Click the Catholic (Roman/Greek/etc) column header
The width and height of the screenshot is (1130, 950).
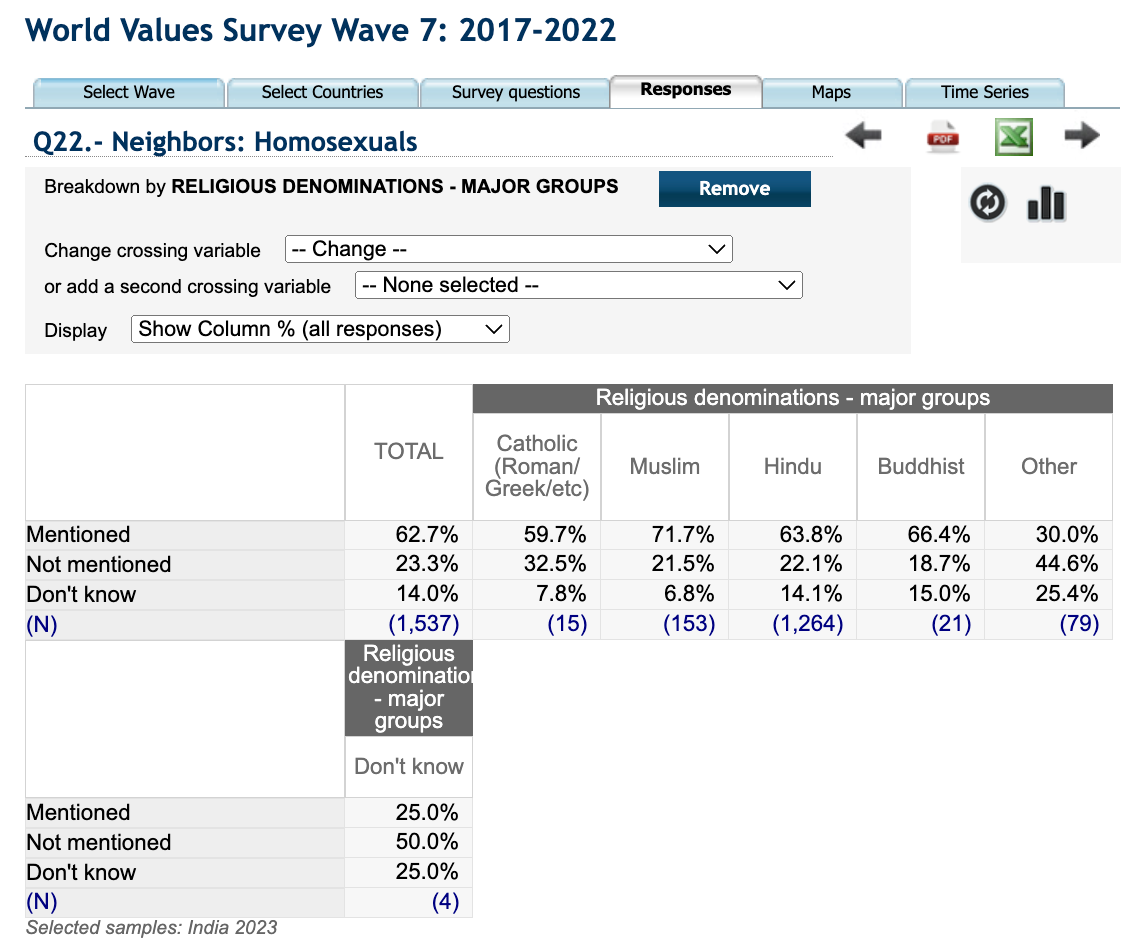(537, 466)
